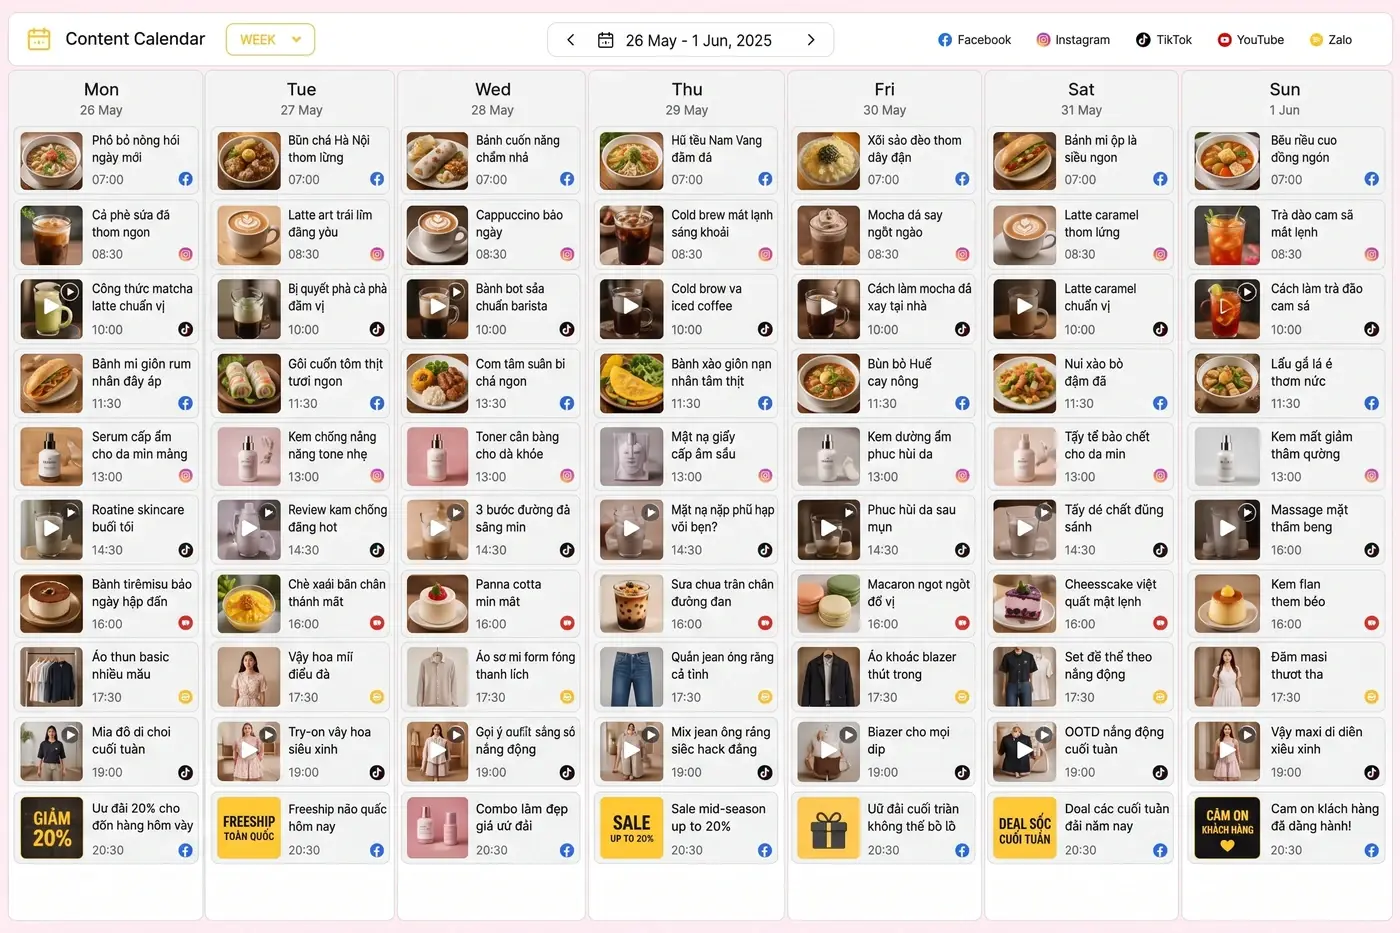Open the gift box thumbnail on Friday
This screenshot has height=933, width=1400.
829,828
